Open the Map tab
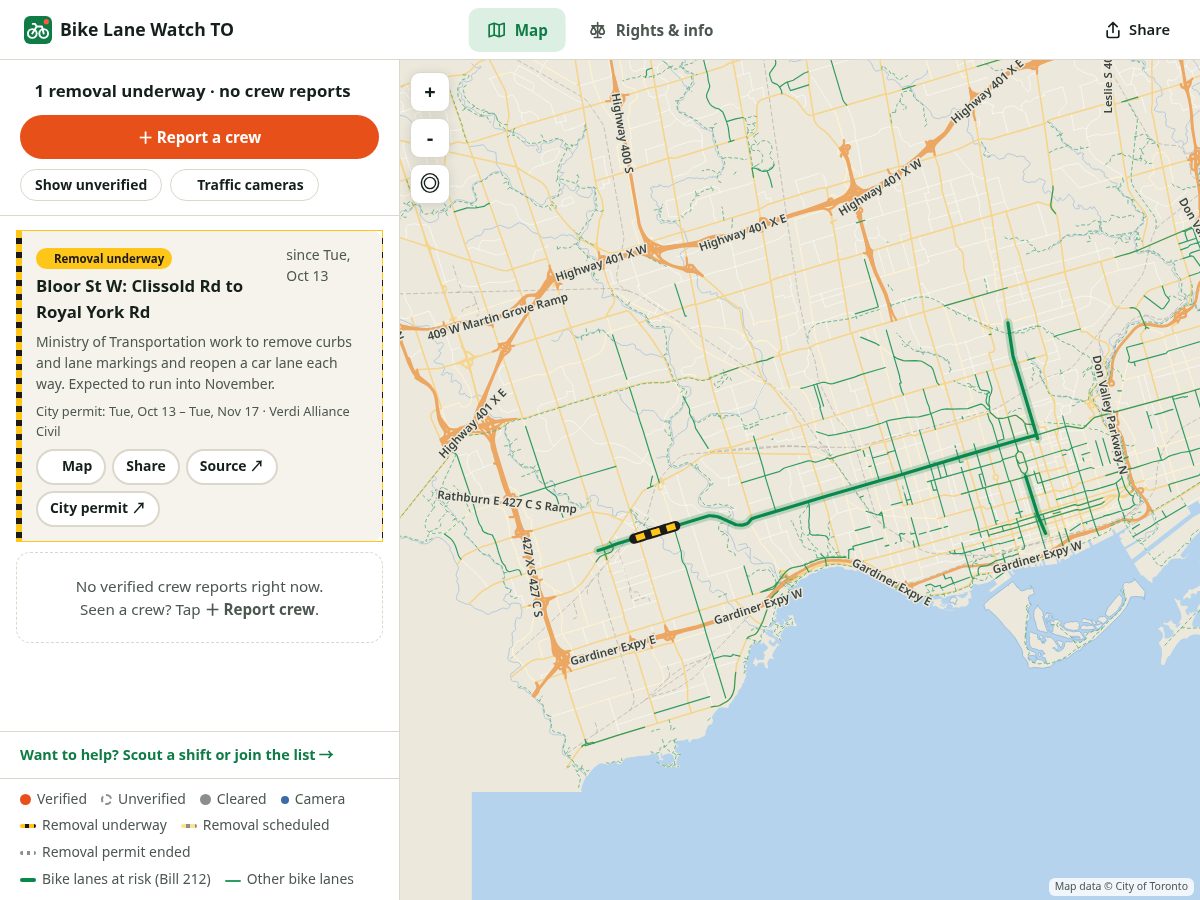The image size is (1200, 900). tap(517, 30)
